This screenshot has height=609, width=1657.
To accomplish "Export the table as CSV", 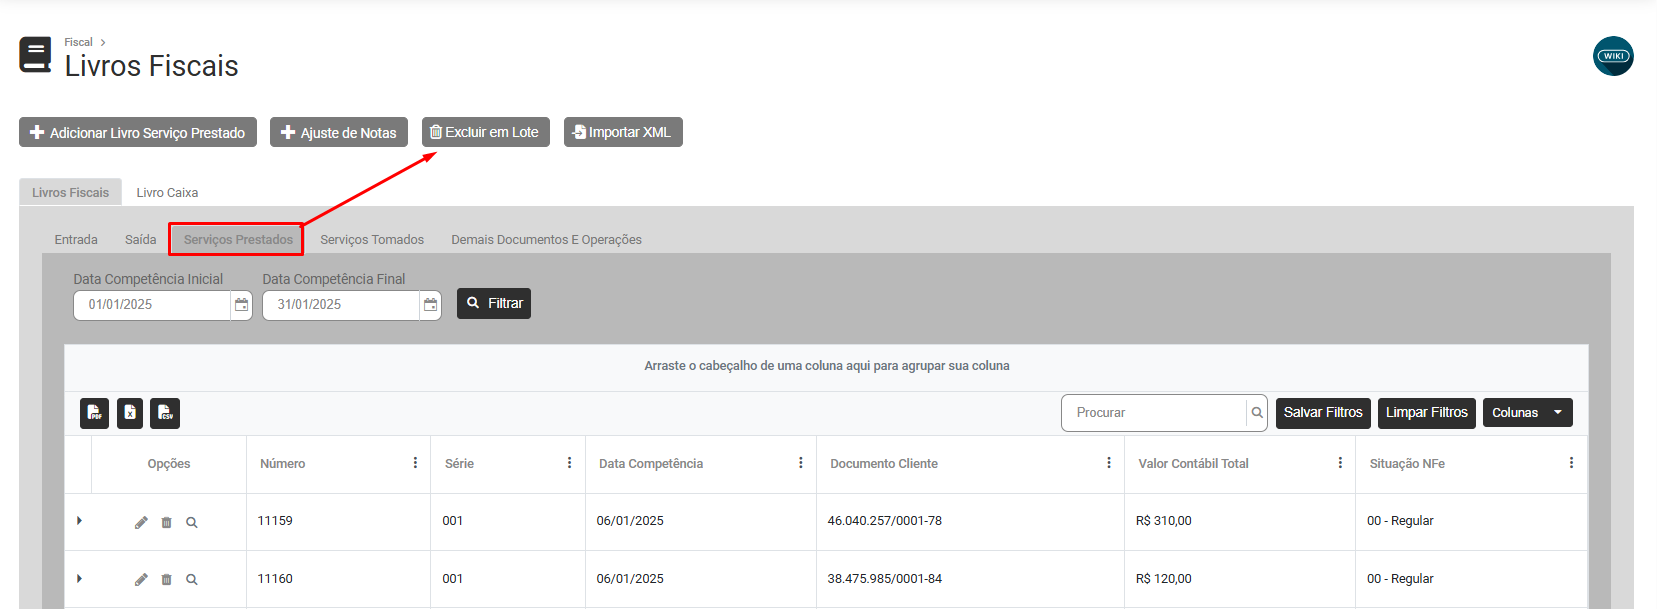I will (165, 413).
